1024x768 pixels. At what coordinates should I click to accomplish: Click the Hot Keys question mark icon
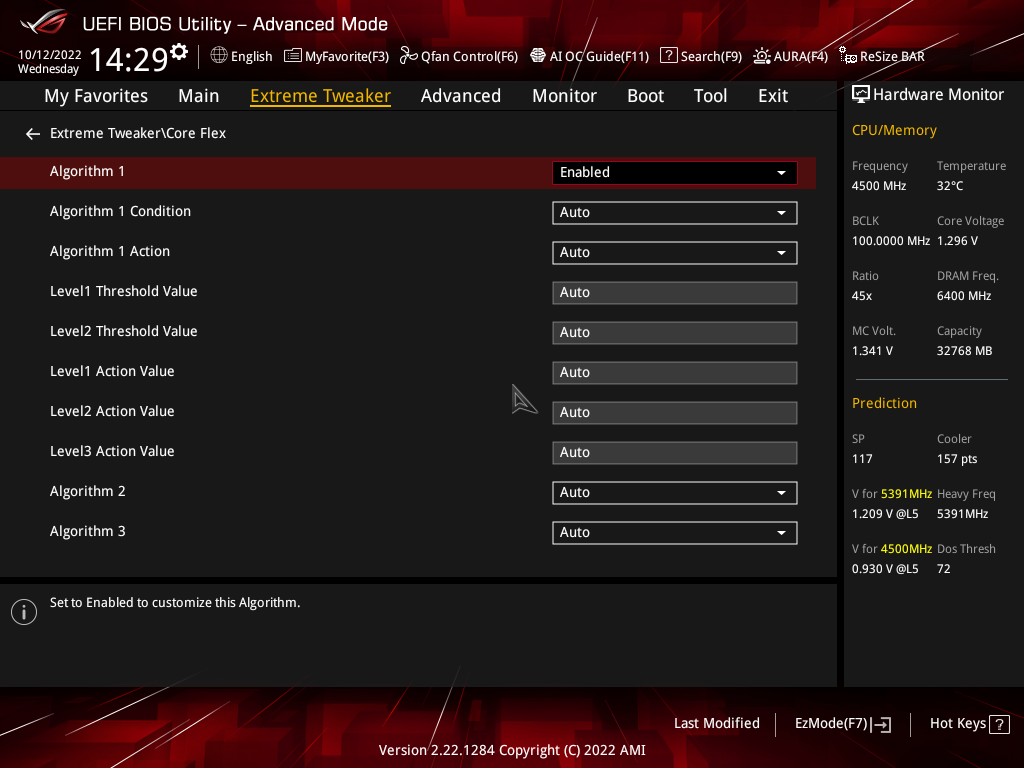[999, 724]
